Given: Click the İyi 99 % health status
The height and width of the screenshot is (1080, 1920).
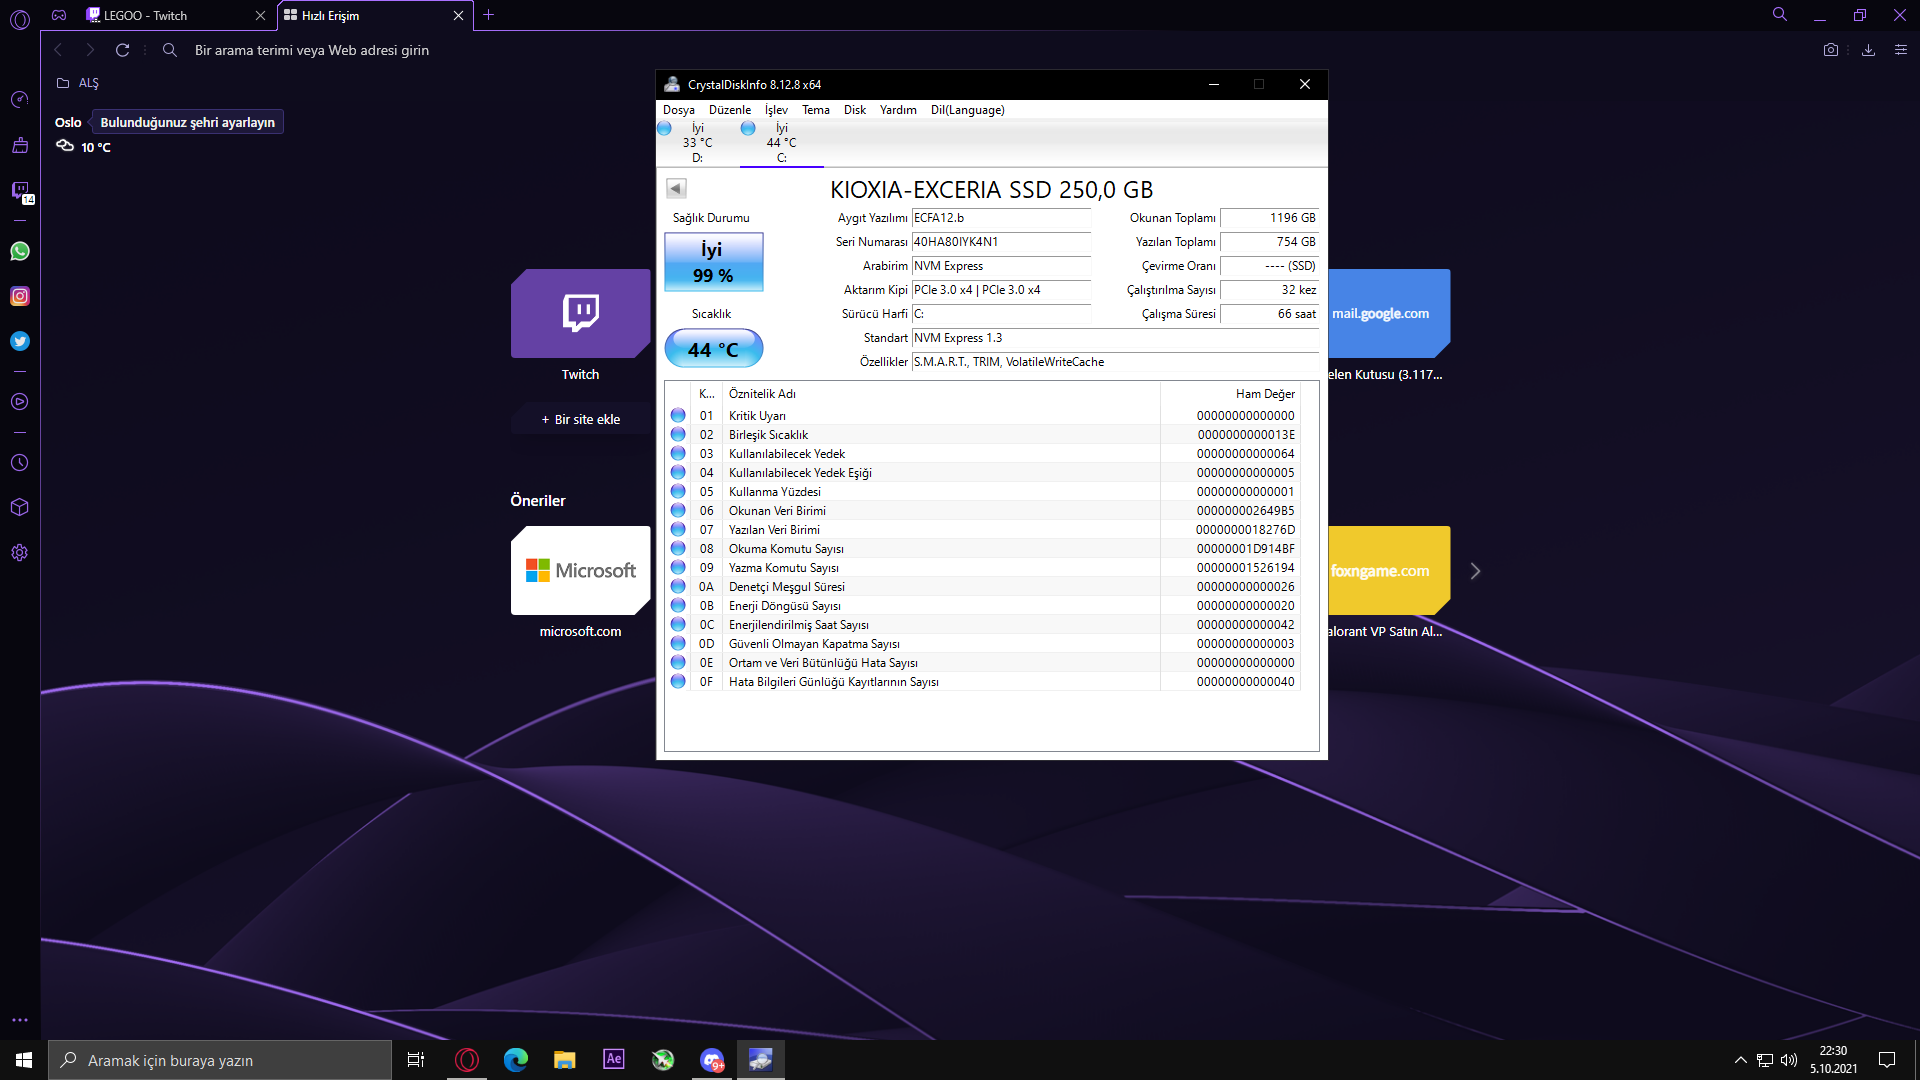Looking at the screenshot, I should pyautogui.click(x=713, y=262).
